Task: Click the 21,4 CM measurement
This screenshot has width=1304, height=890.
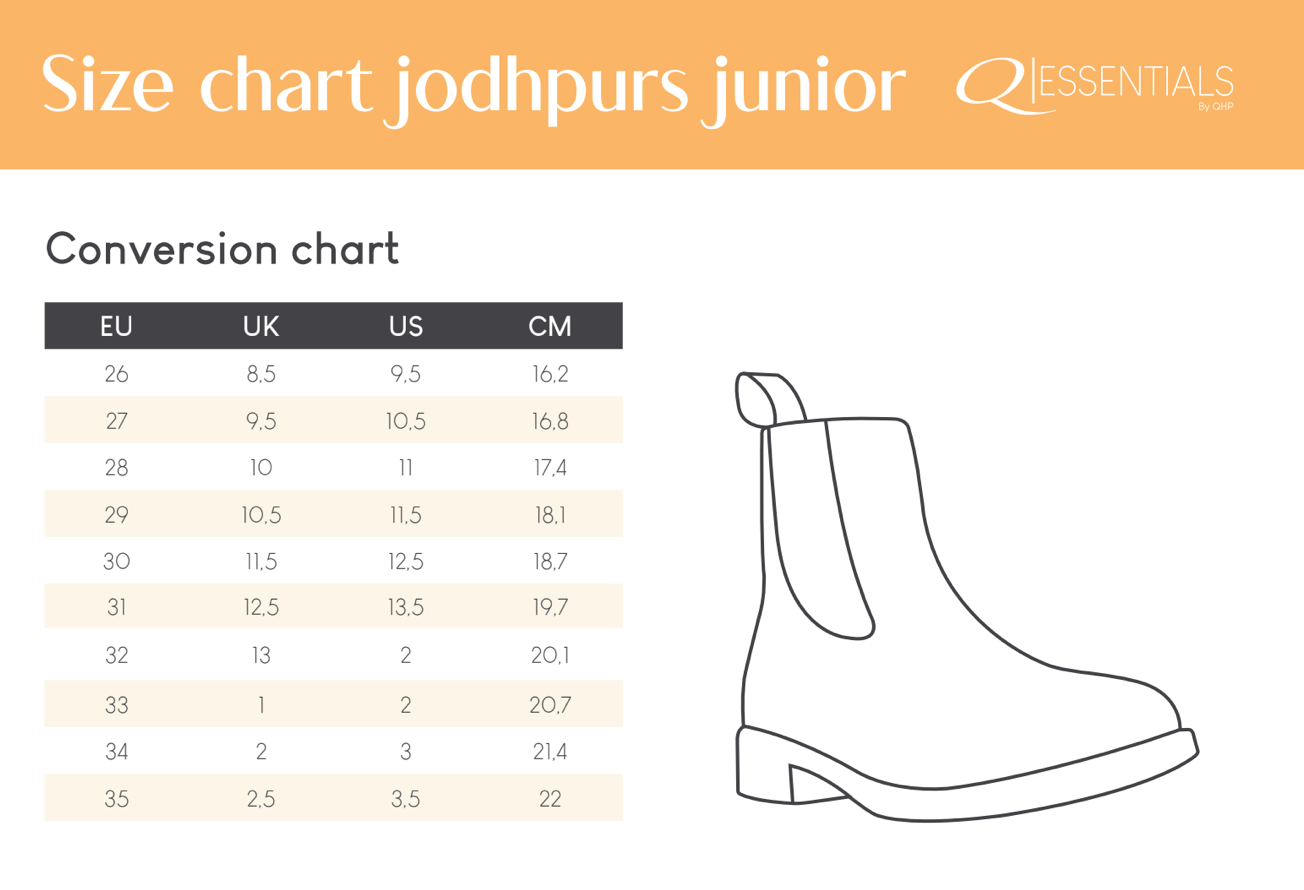Action: click(x=550, y=750)
